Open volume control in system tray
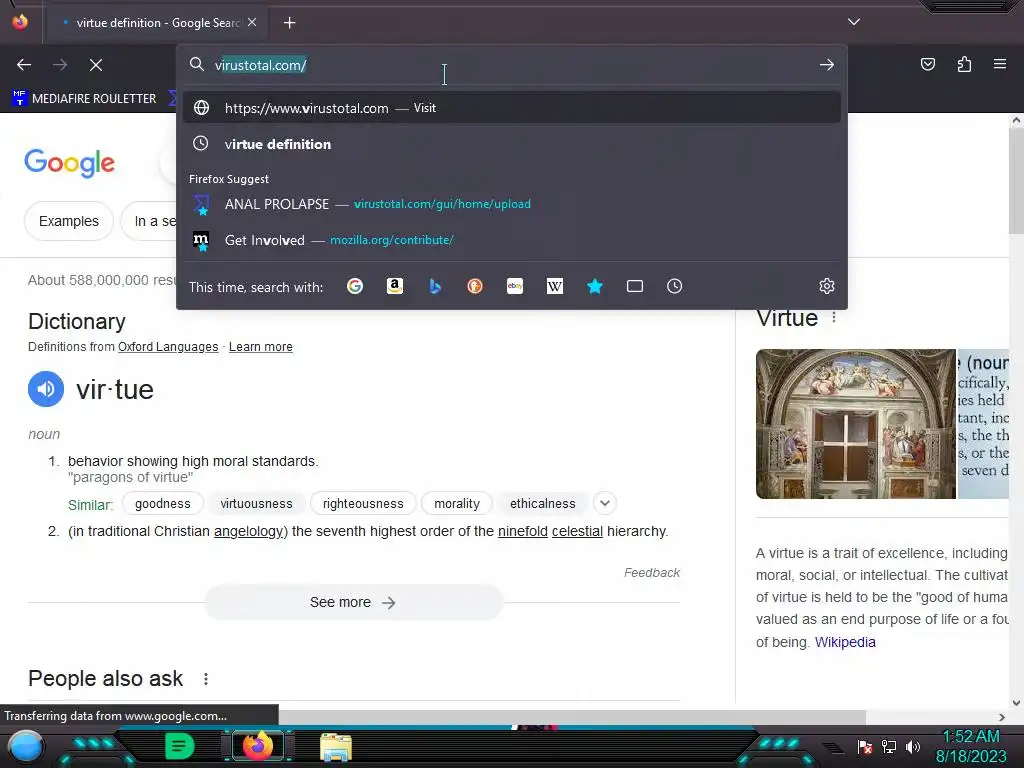1024x768 pixels. point(913,746)
